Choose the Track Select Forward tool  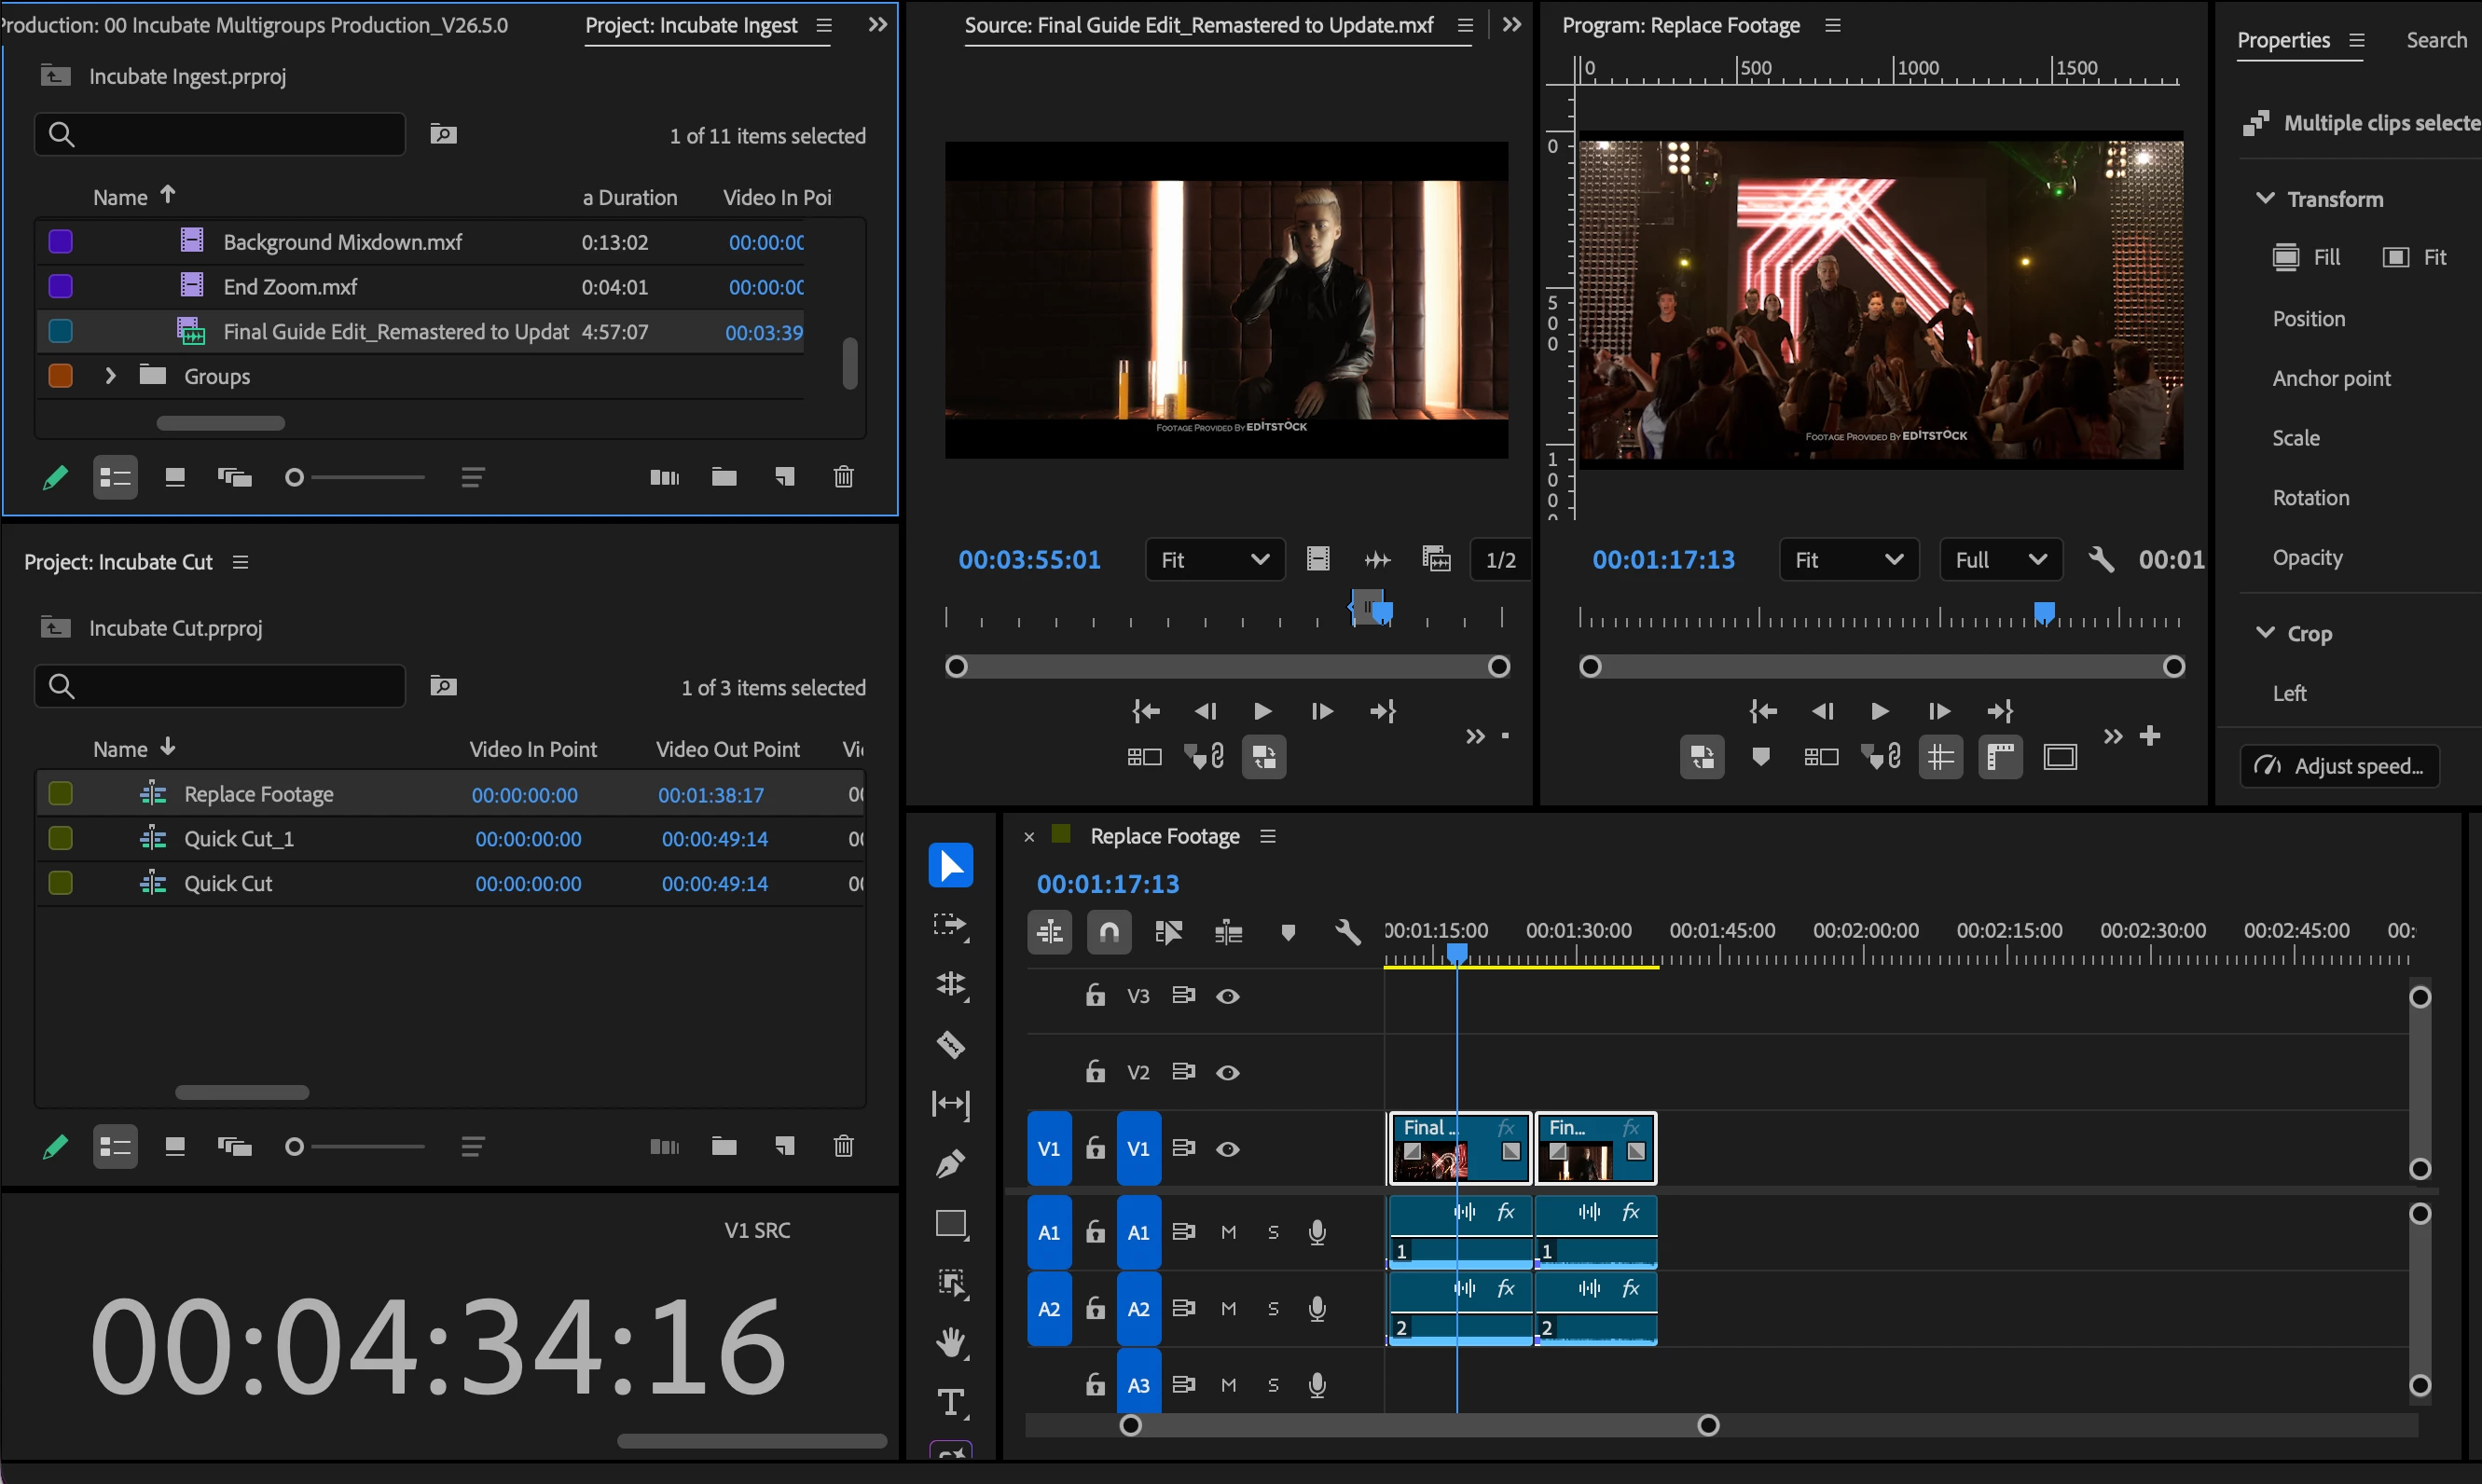[x=950, y=926]
